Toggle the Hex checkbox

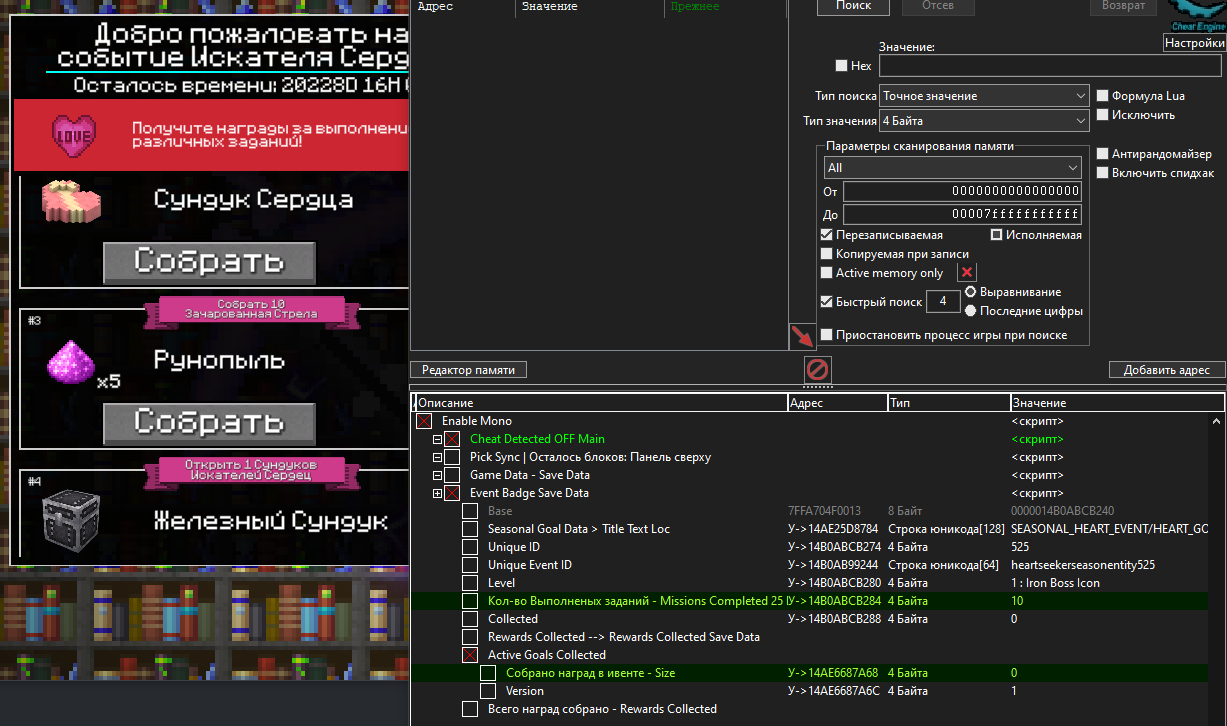tap(842, 66)
